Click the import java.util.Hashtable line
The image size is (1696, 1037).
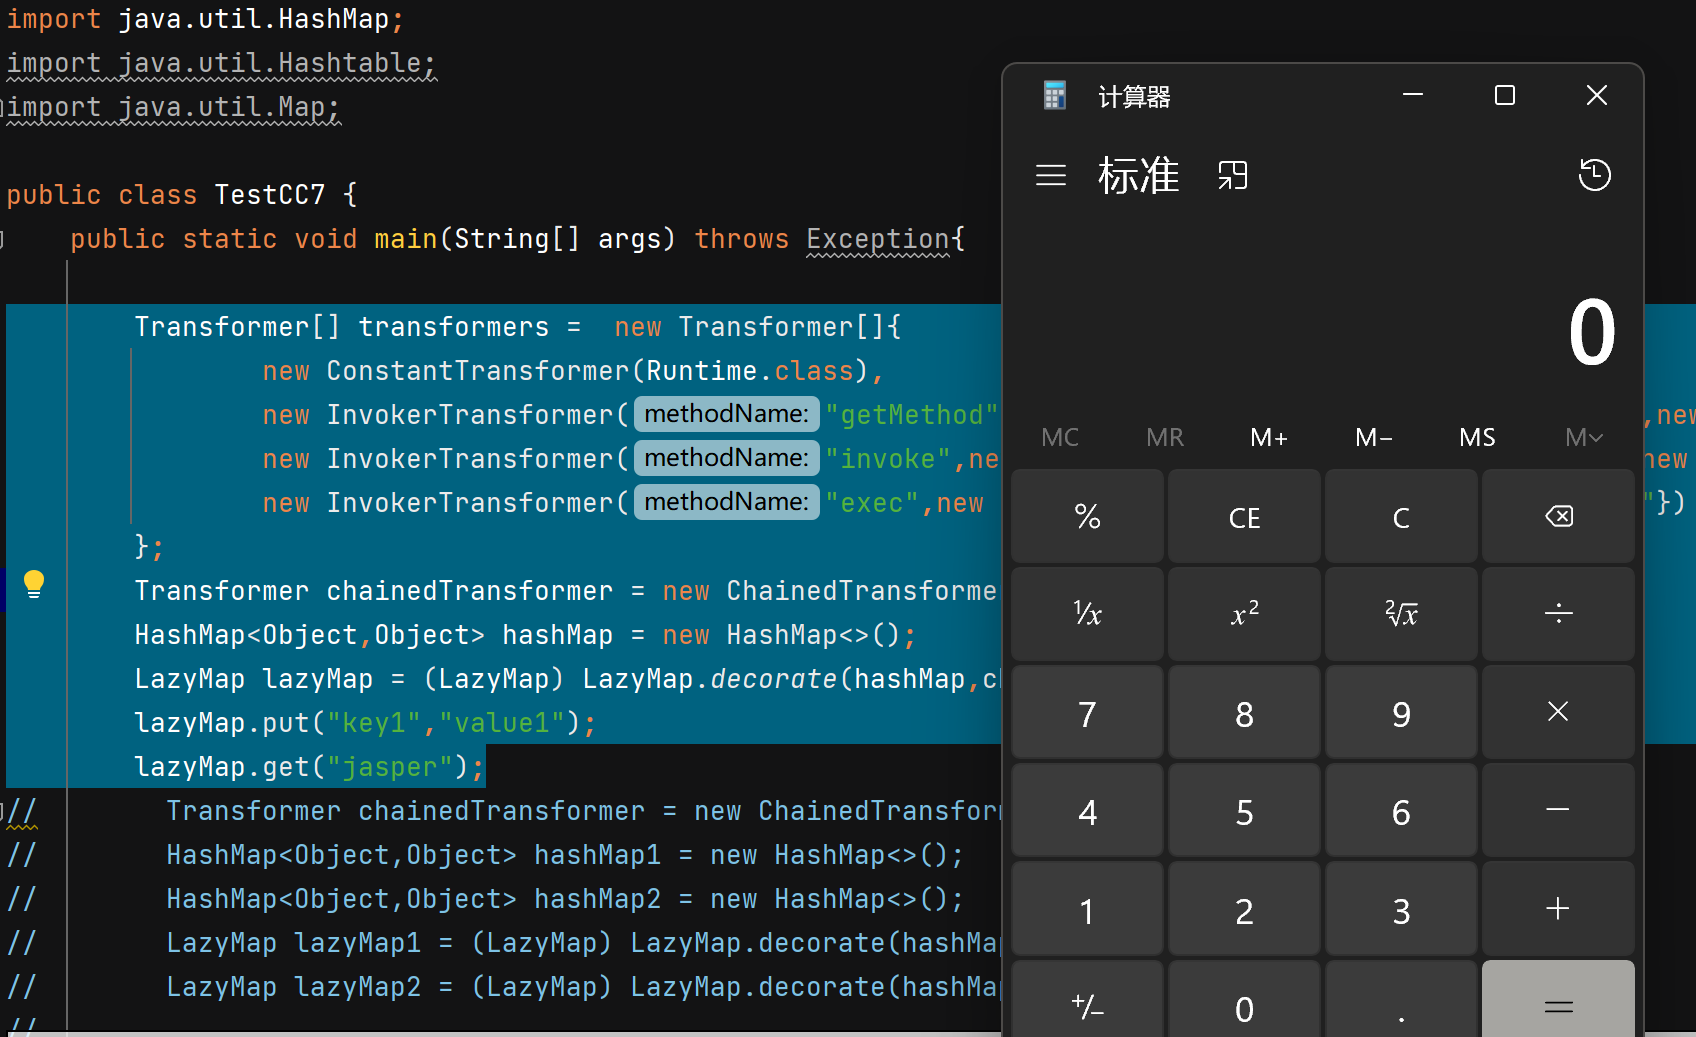point(222,63)
